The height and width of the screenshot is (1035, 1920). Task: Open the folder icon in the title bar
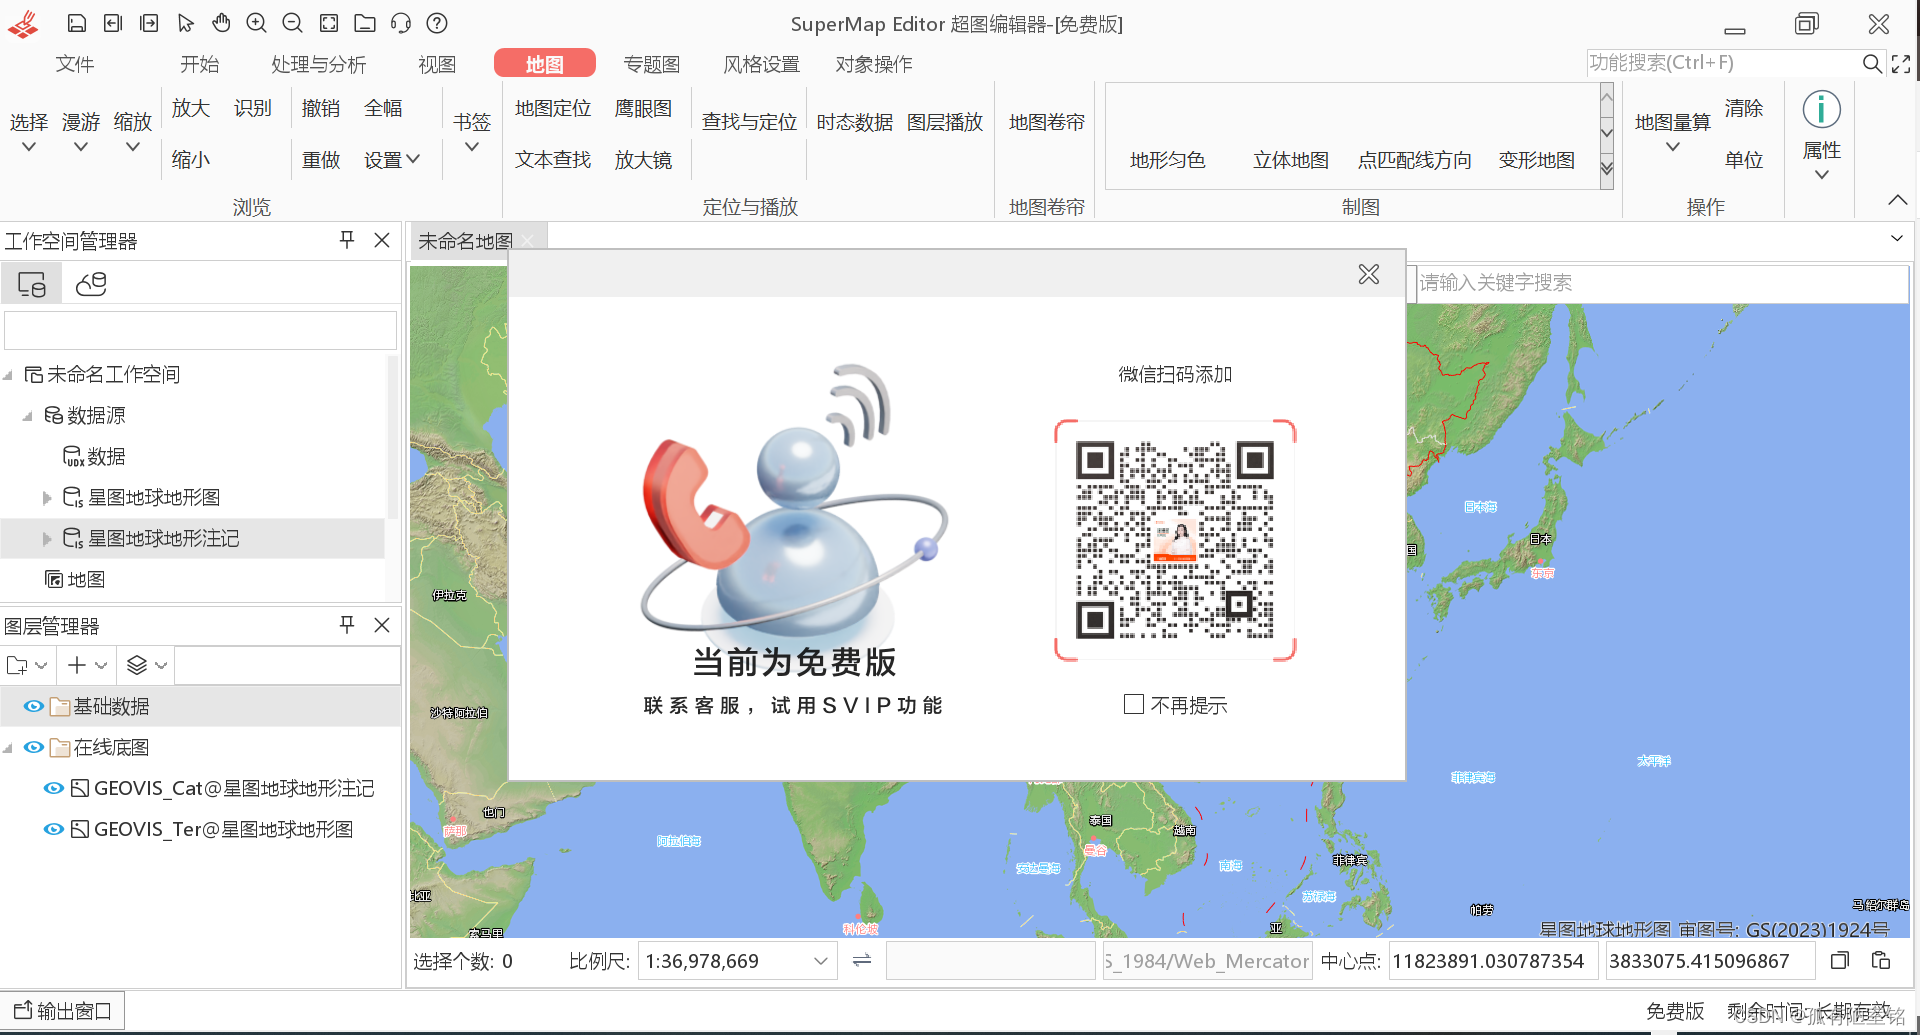coord(365,23)
